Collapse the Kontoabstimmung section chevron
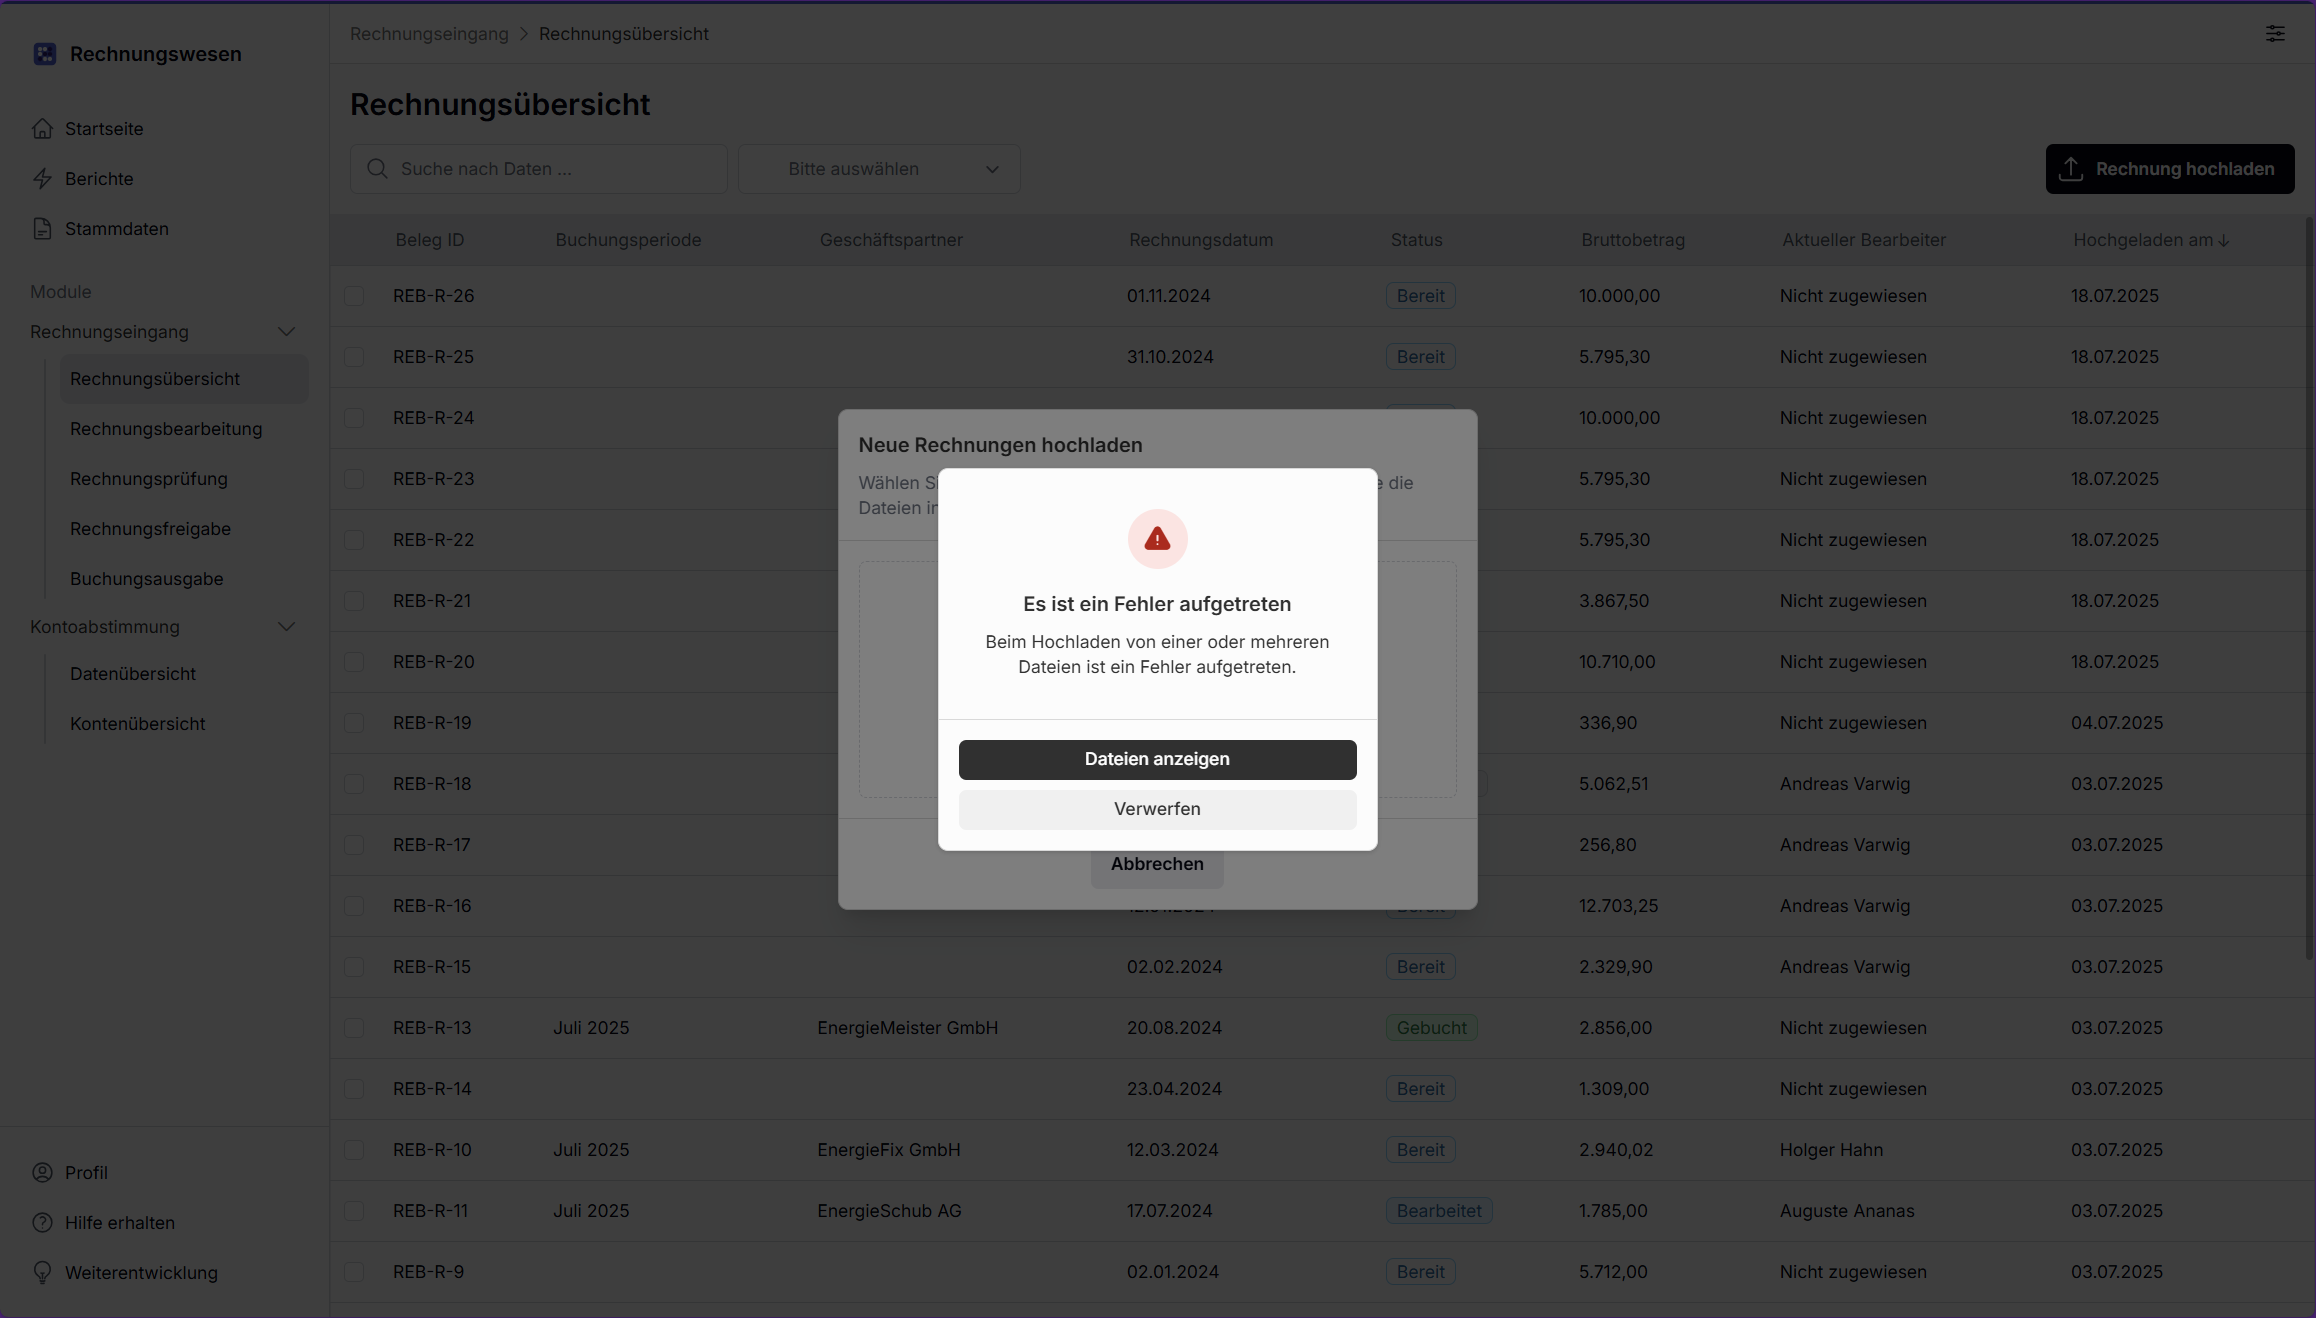 (x=286, y=627)
